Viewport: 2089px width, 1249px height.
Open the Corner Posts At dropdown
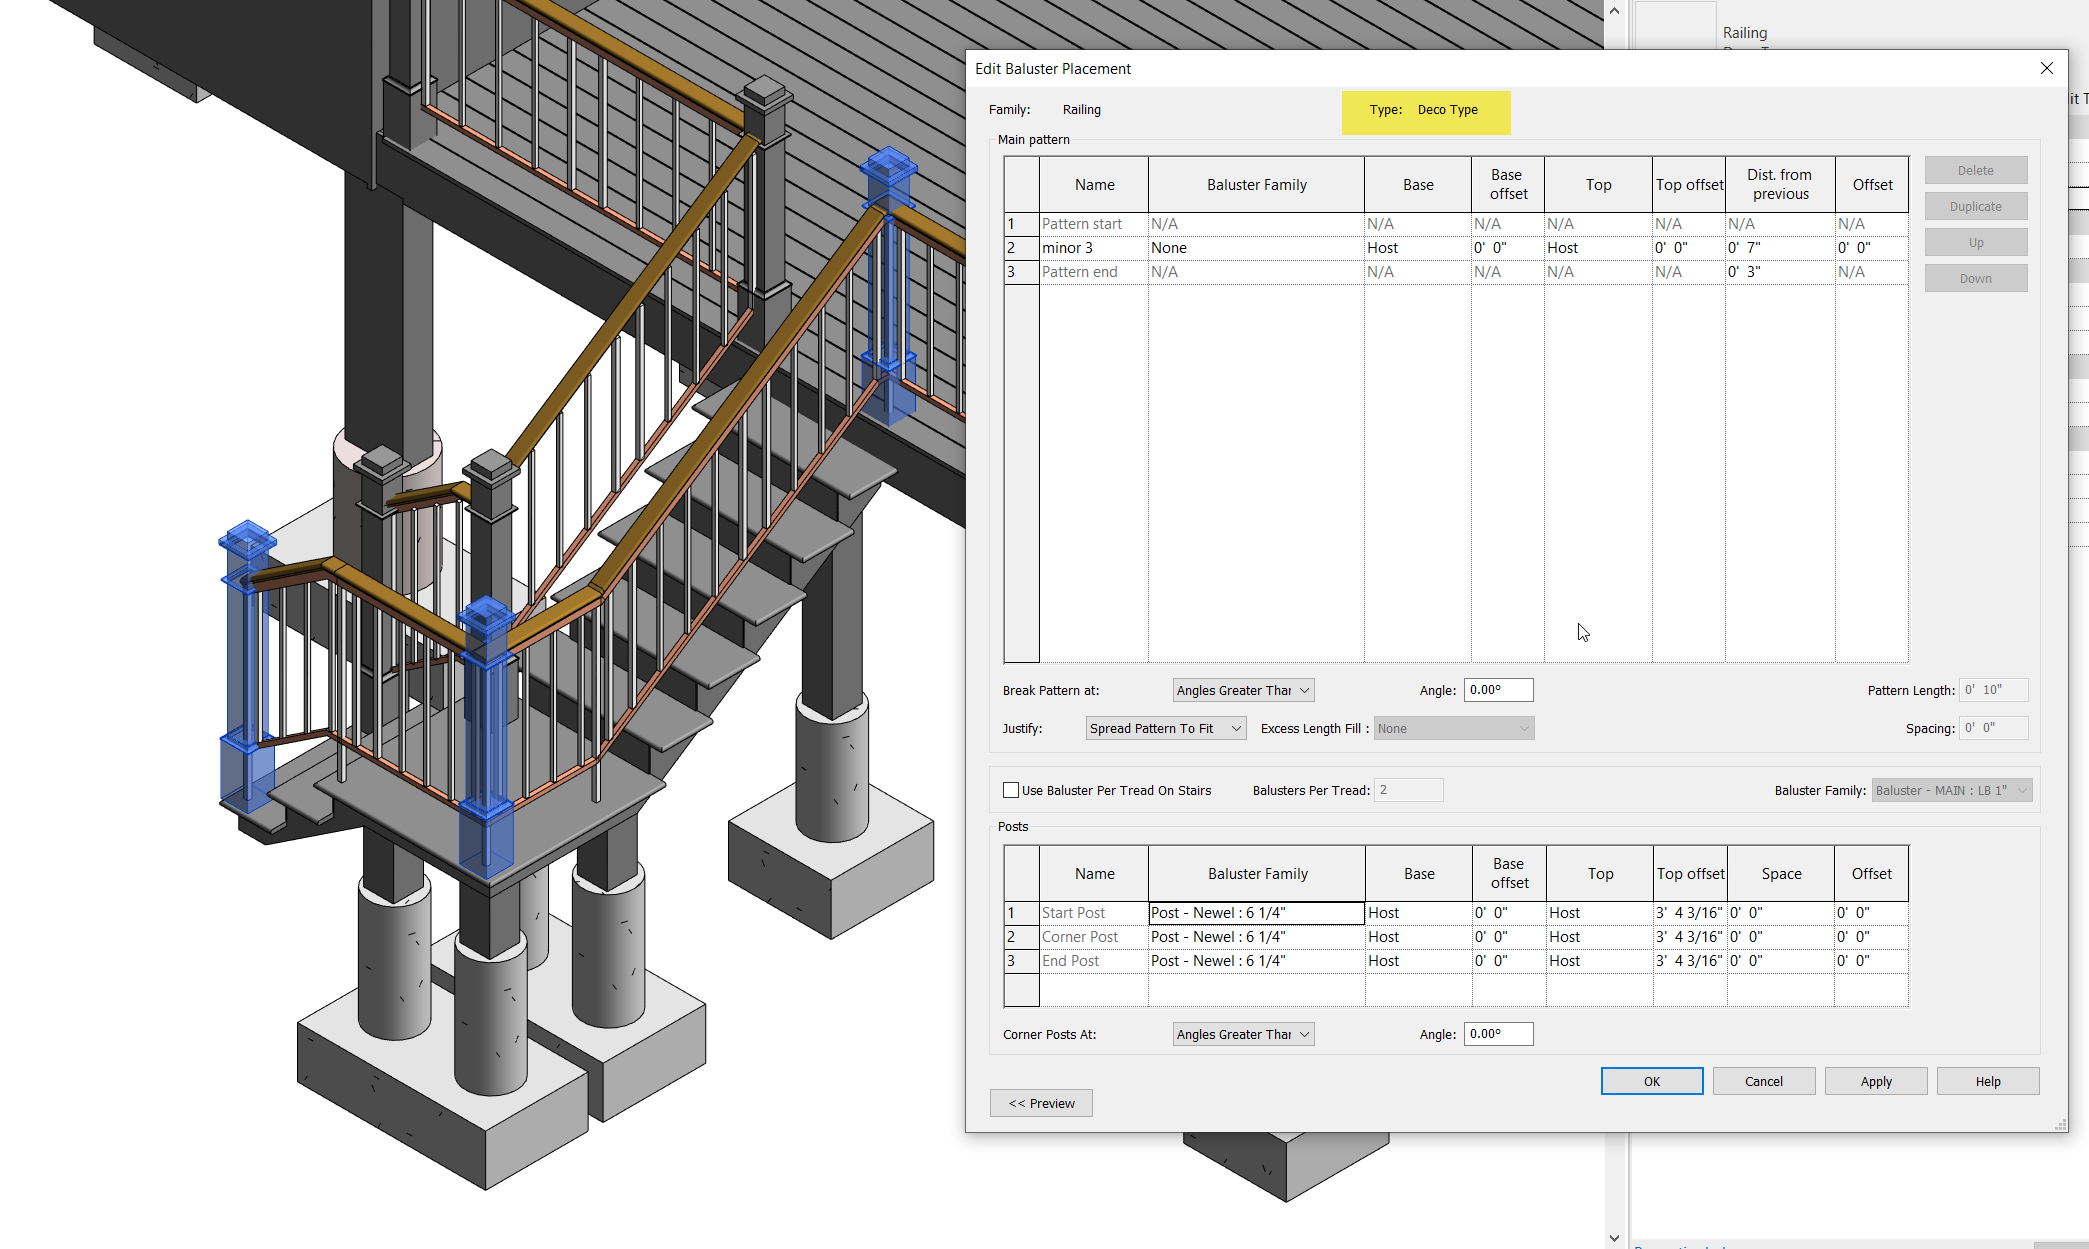click(1242, 1034)
